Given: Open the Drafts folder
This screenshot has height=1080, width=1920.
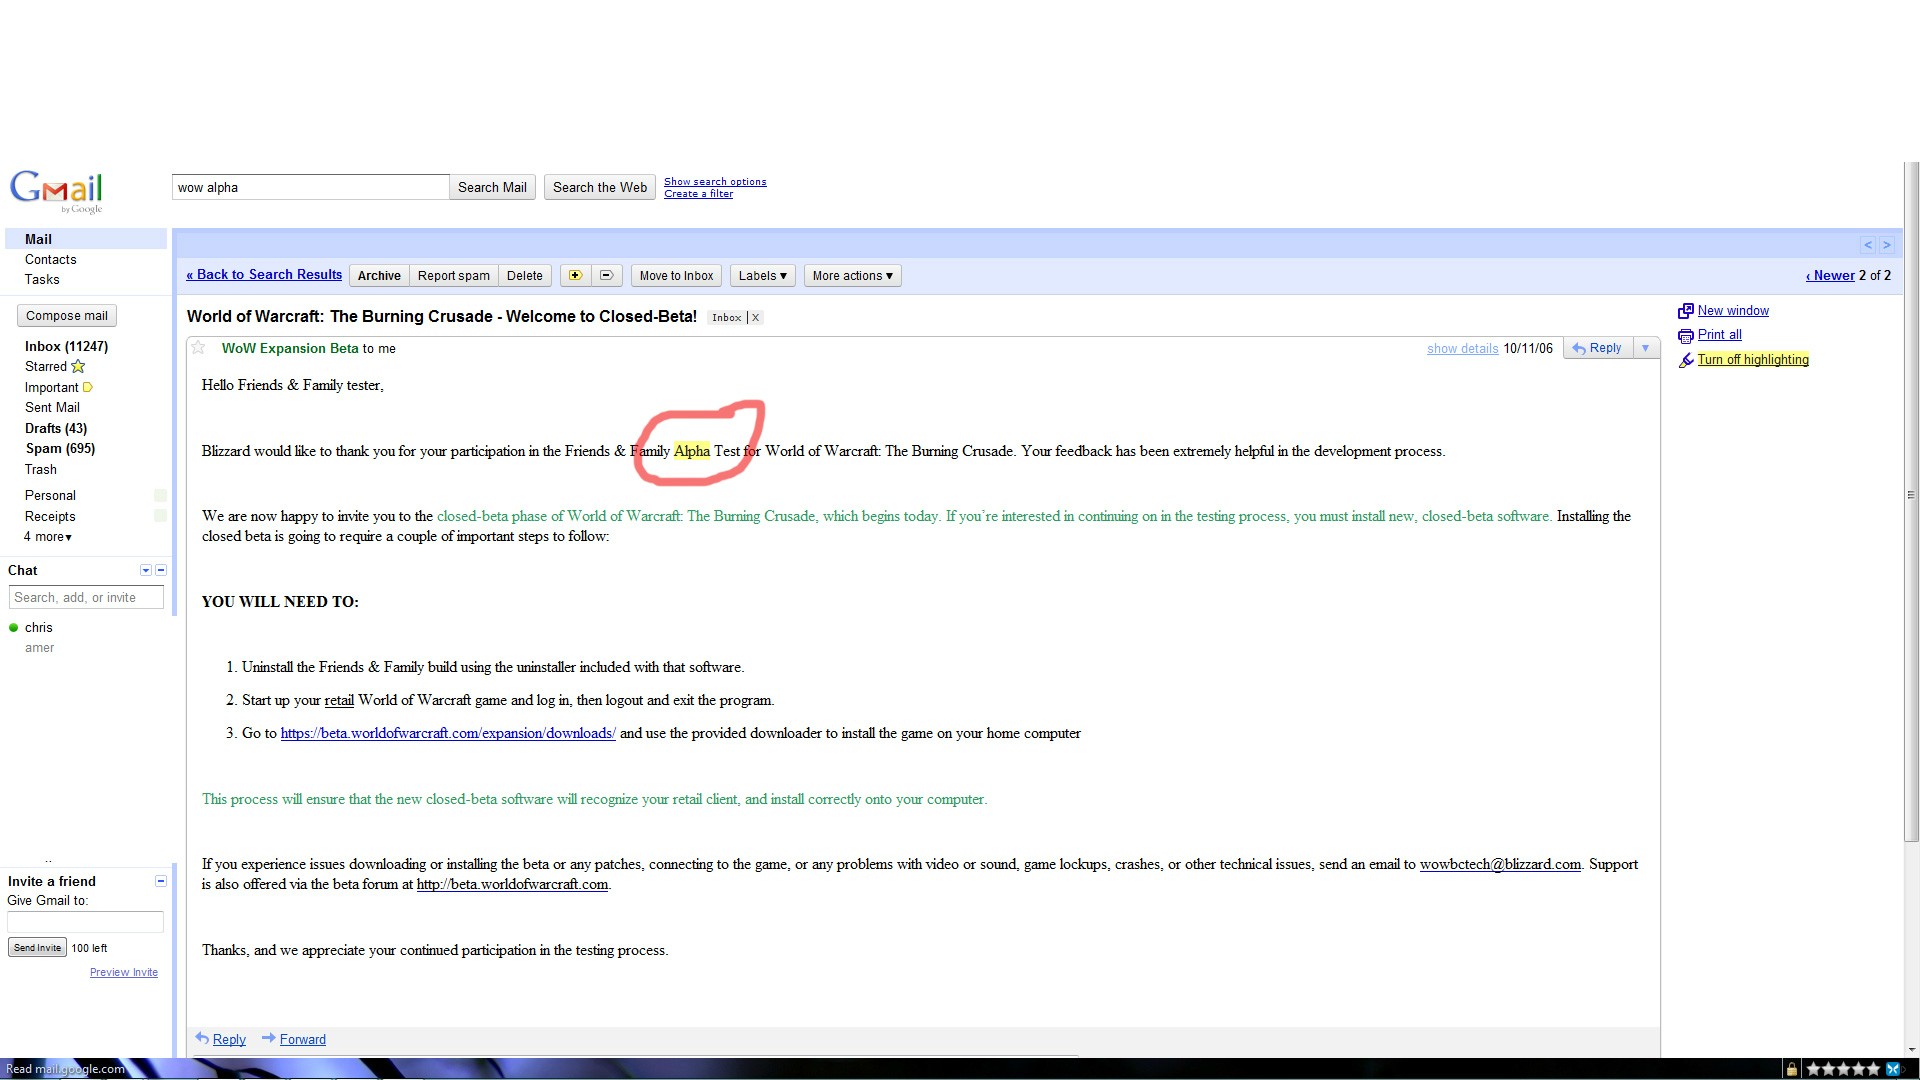Looking at the screenshot, I should point(56,428).
